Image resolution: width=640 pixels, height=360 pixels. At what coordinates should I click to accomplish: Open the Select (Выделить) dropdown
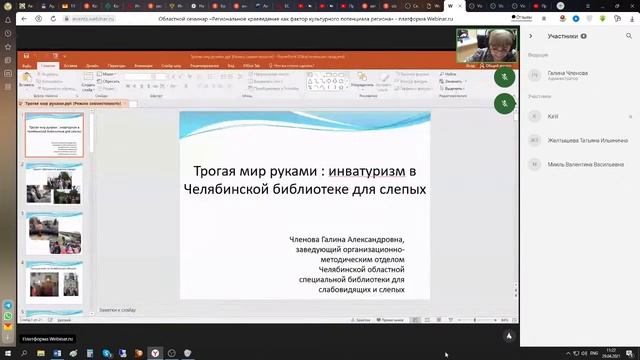pyautogui.click(x=452, y=88)
